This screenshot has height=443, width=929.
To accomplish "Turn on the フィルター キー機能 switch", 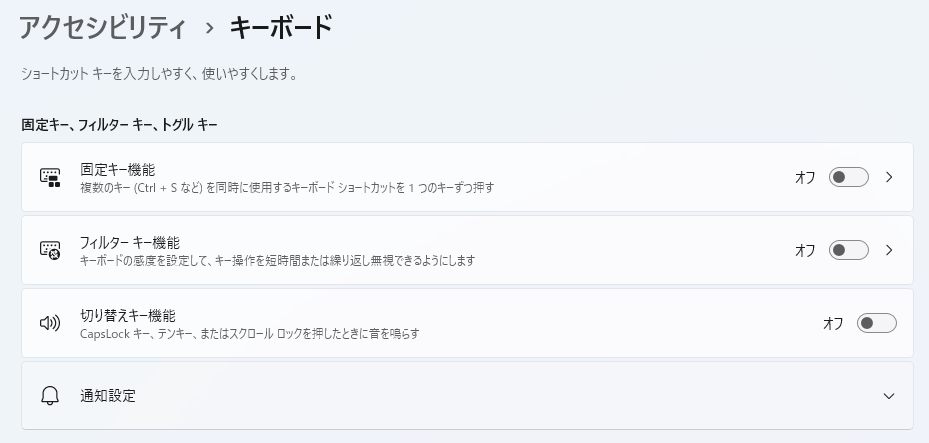I will (x=848, y=250).
